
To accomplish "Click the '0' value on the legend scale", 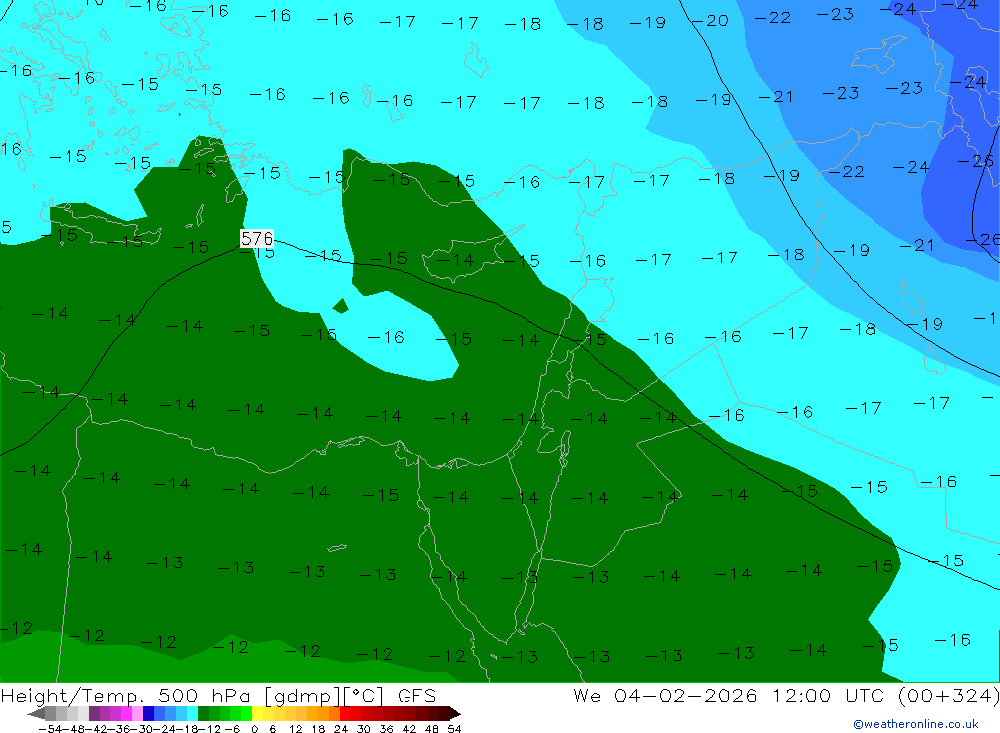I will [x=254, y=729].
